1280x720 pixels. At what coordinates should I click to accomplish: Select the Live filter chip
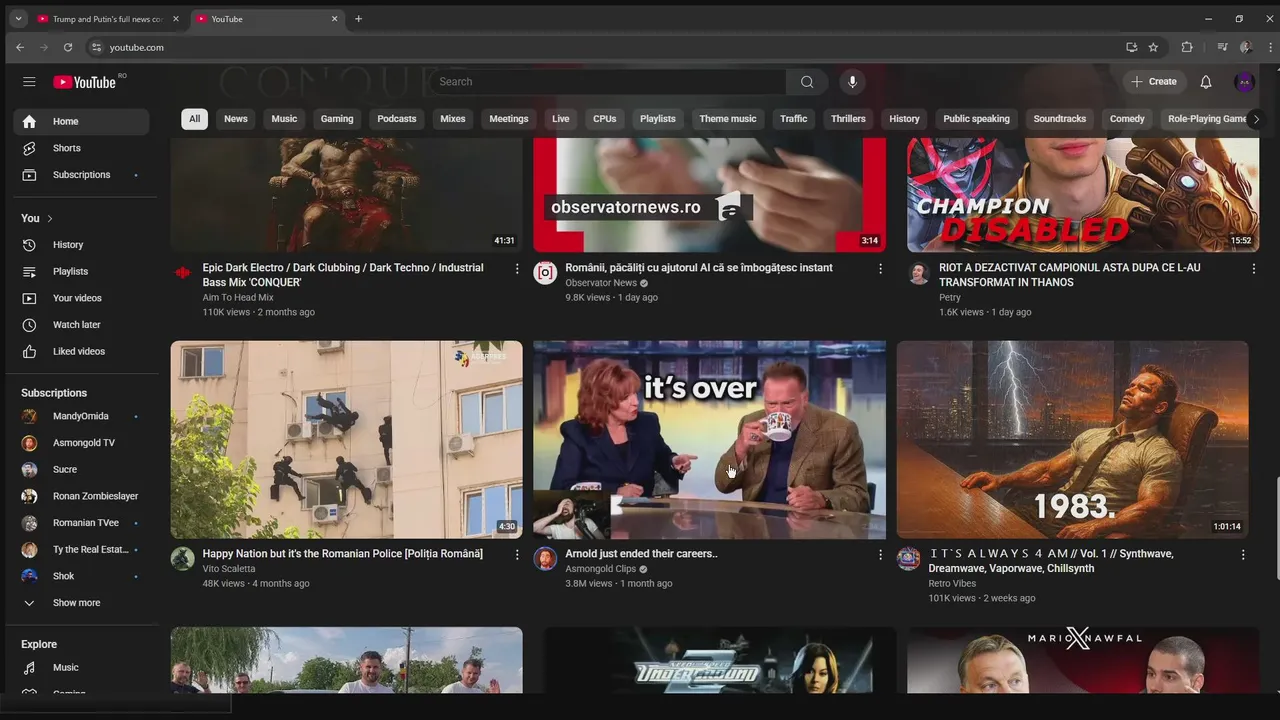click(561, 119)
